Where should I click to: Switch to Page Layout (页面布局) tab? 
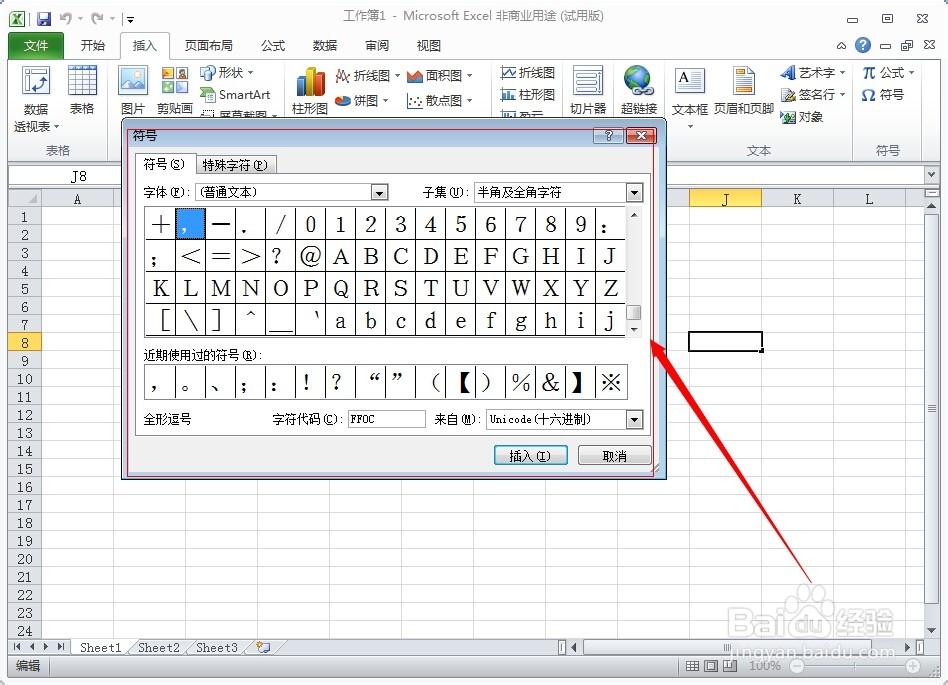tap(209, 45)
